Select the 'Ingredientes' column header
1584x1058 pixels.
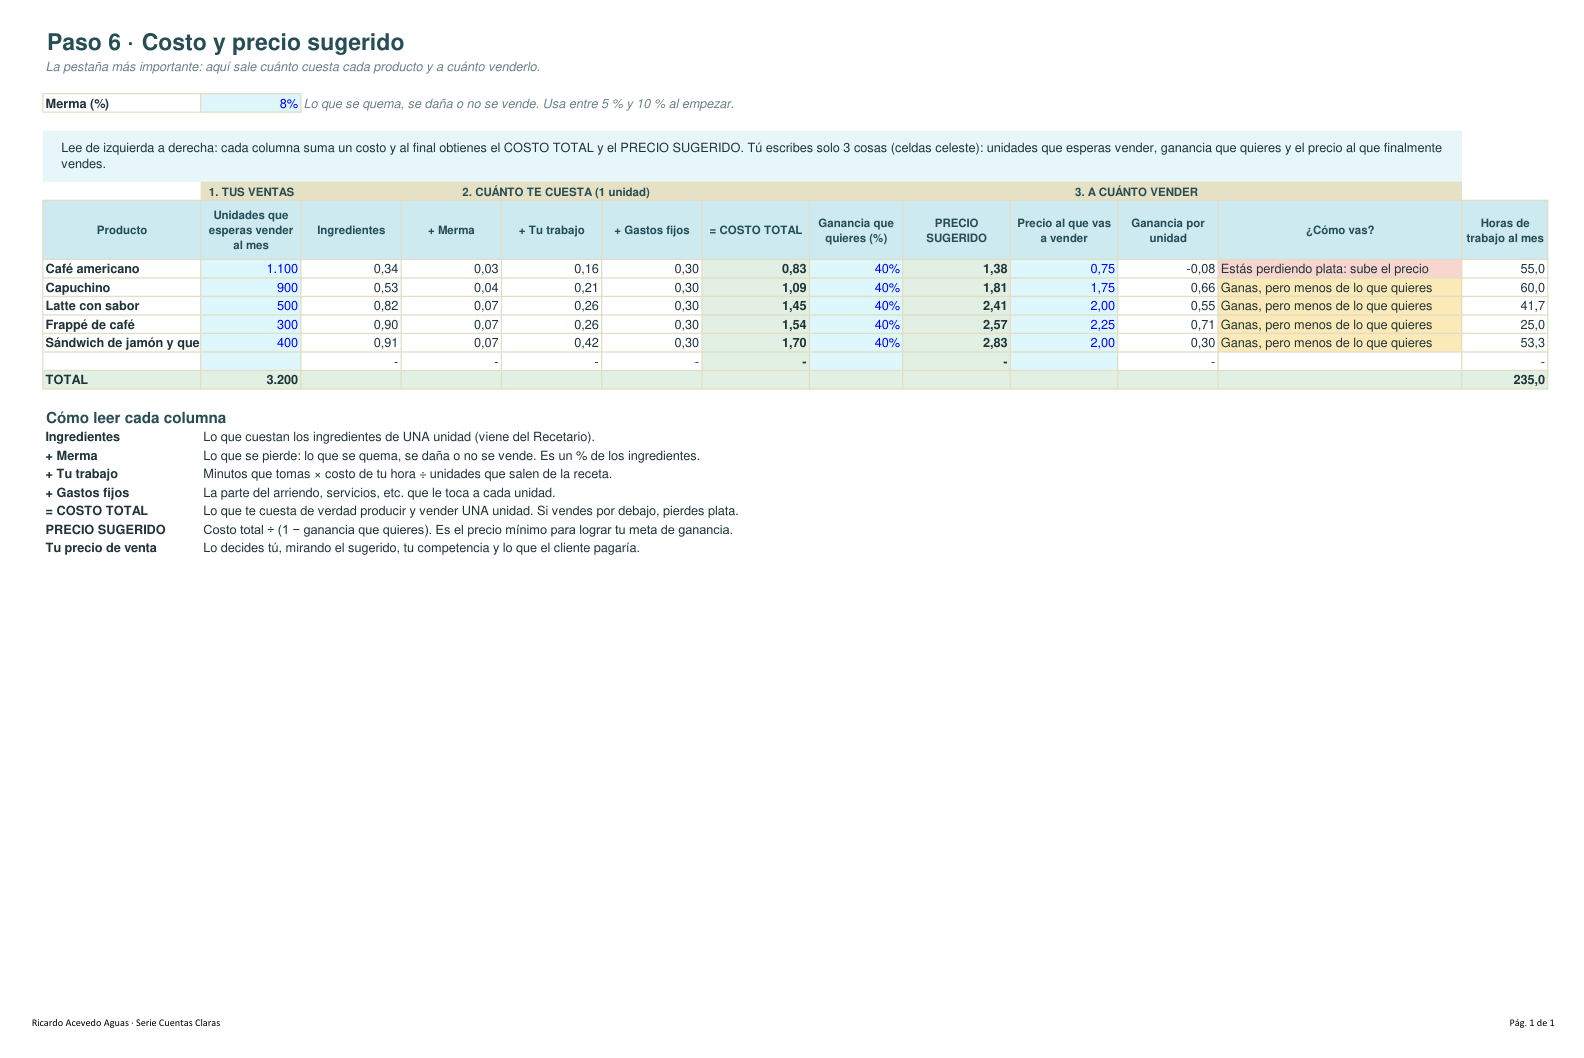pos(351,230)
